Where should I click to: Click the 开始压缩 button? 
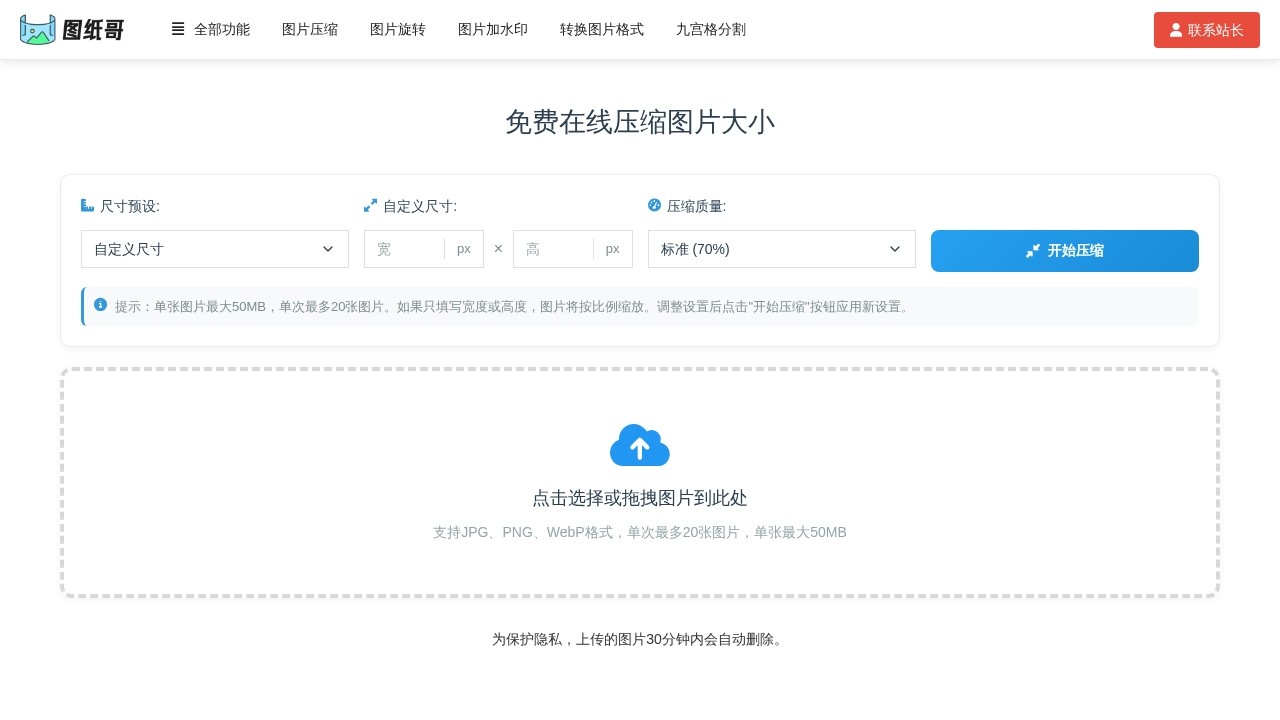click(x=1064, y=250)
